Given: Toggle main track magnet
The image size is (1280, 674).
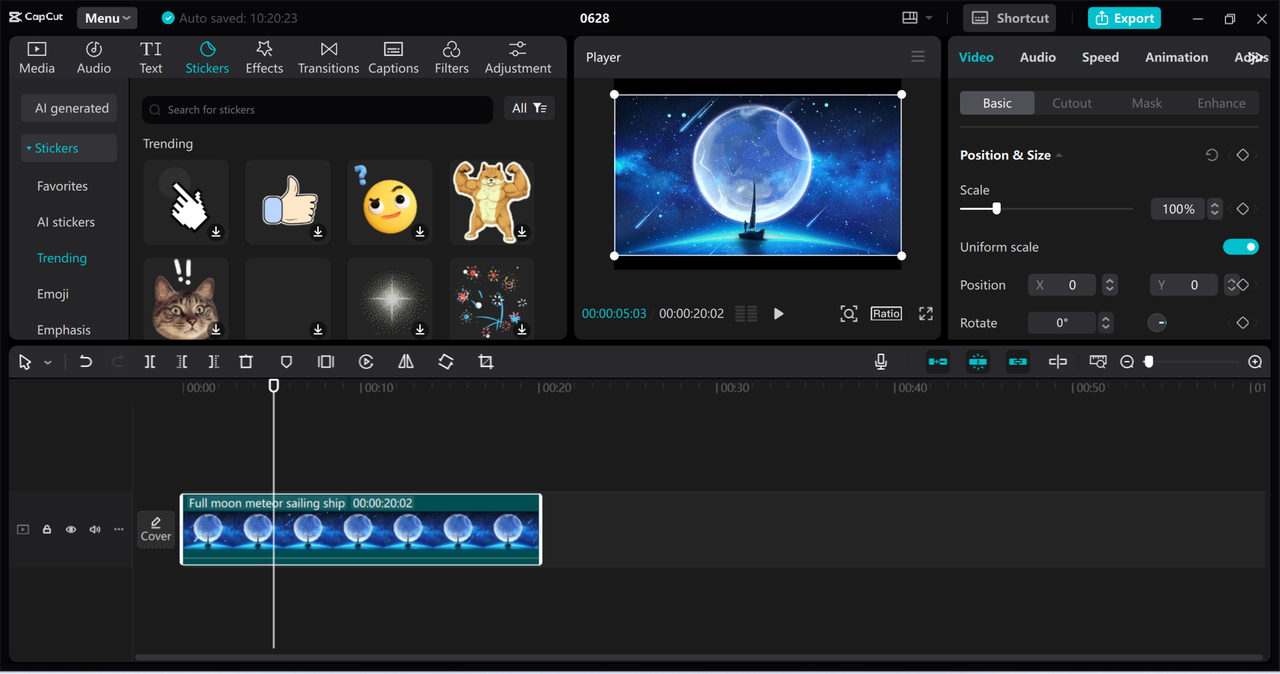Looking at the screenshot, I should point(938,362).
